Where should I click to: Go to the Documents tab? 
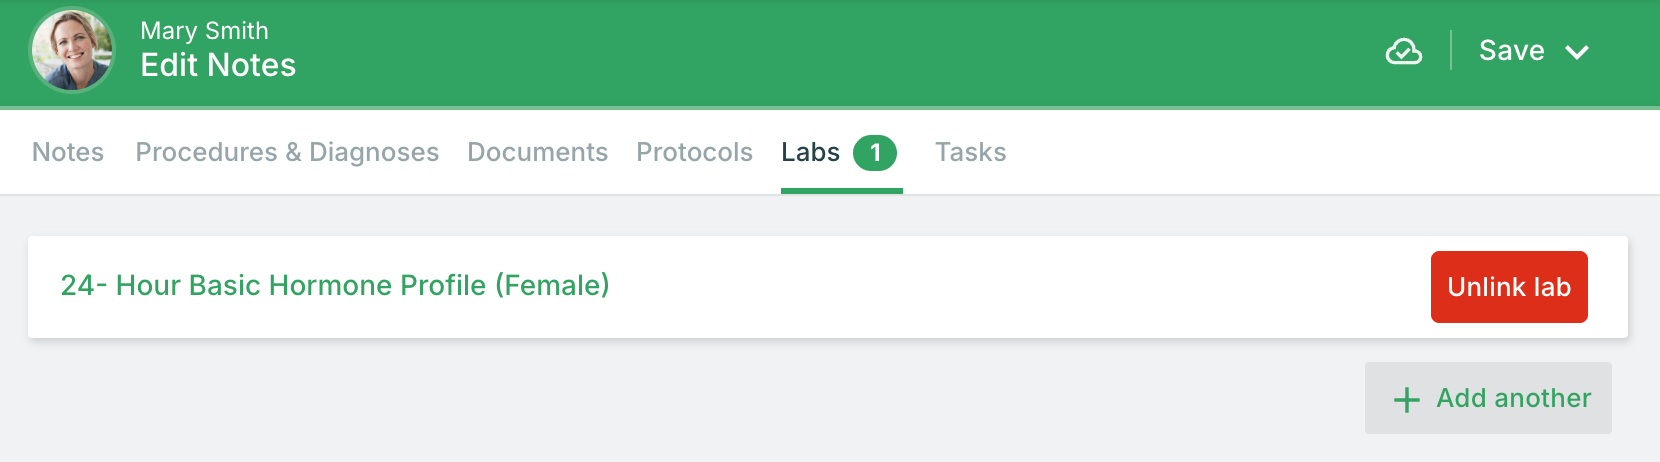tap(537, 152)
